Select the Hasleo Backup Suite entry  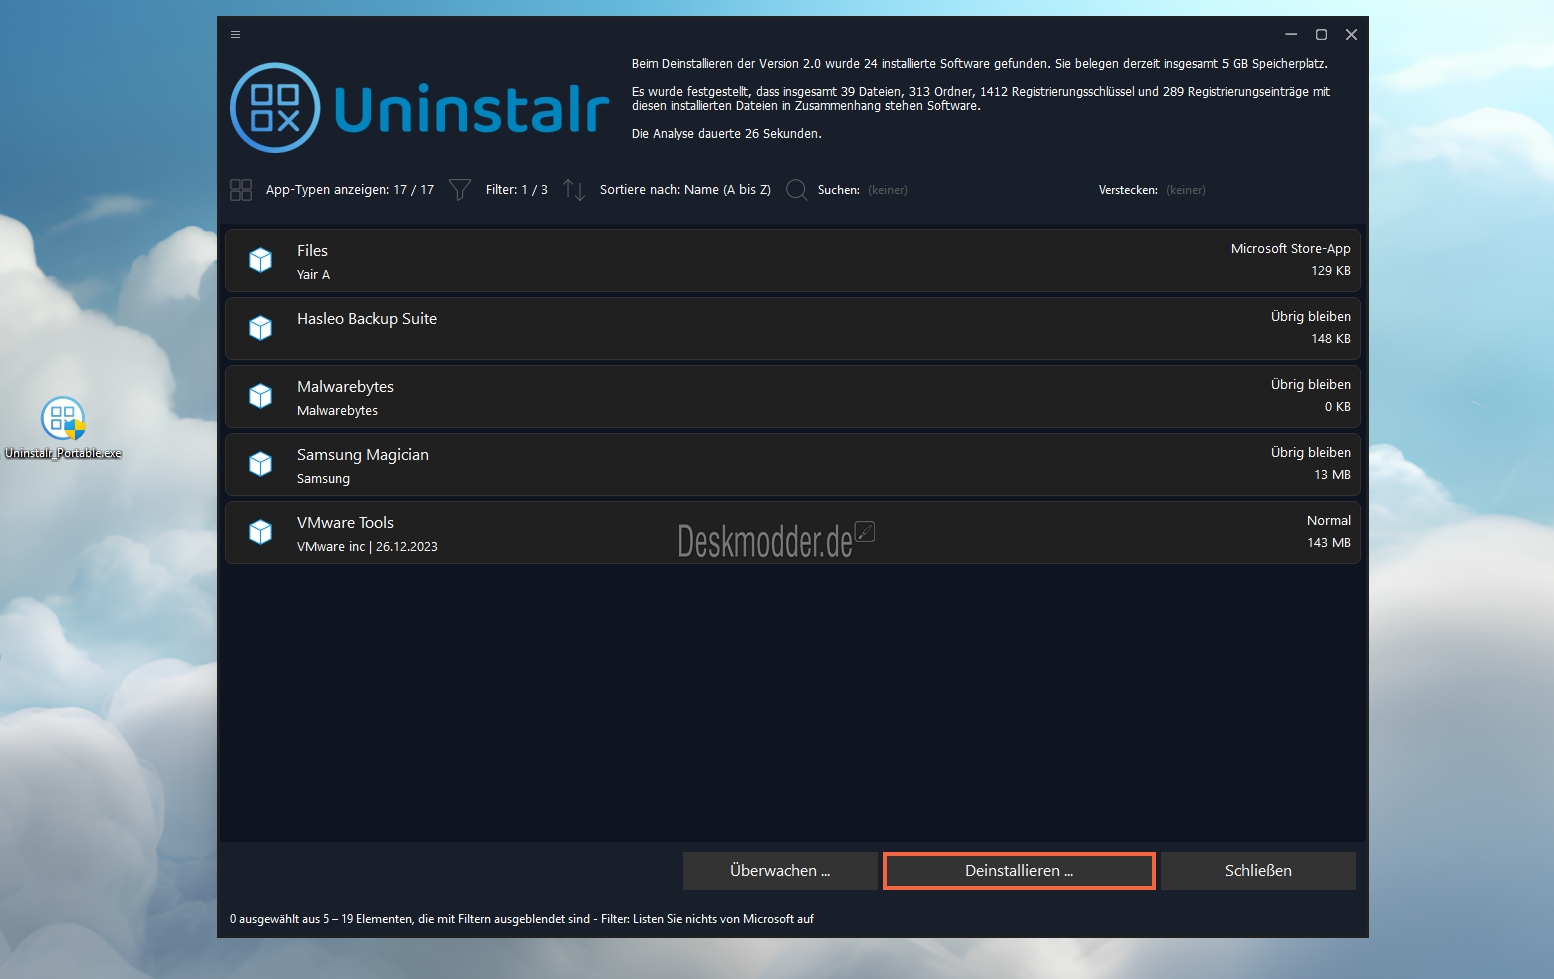click(793, 328)
